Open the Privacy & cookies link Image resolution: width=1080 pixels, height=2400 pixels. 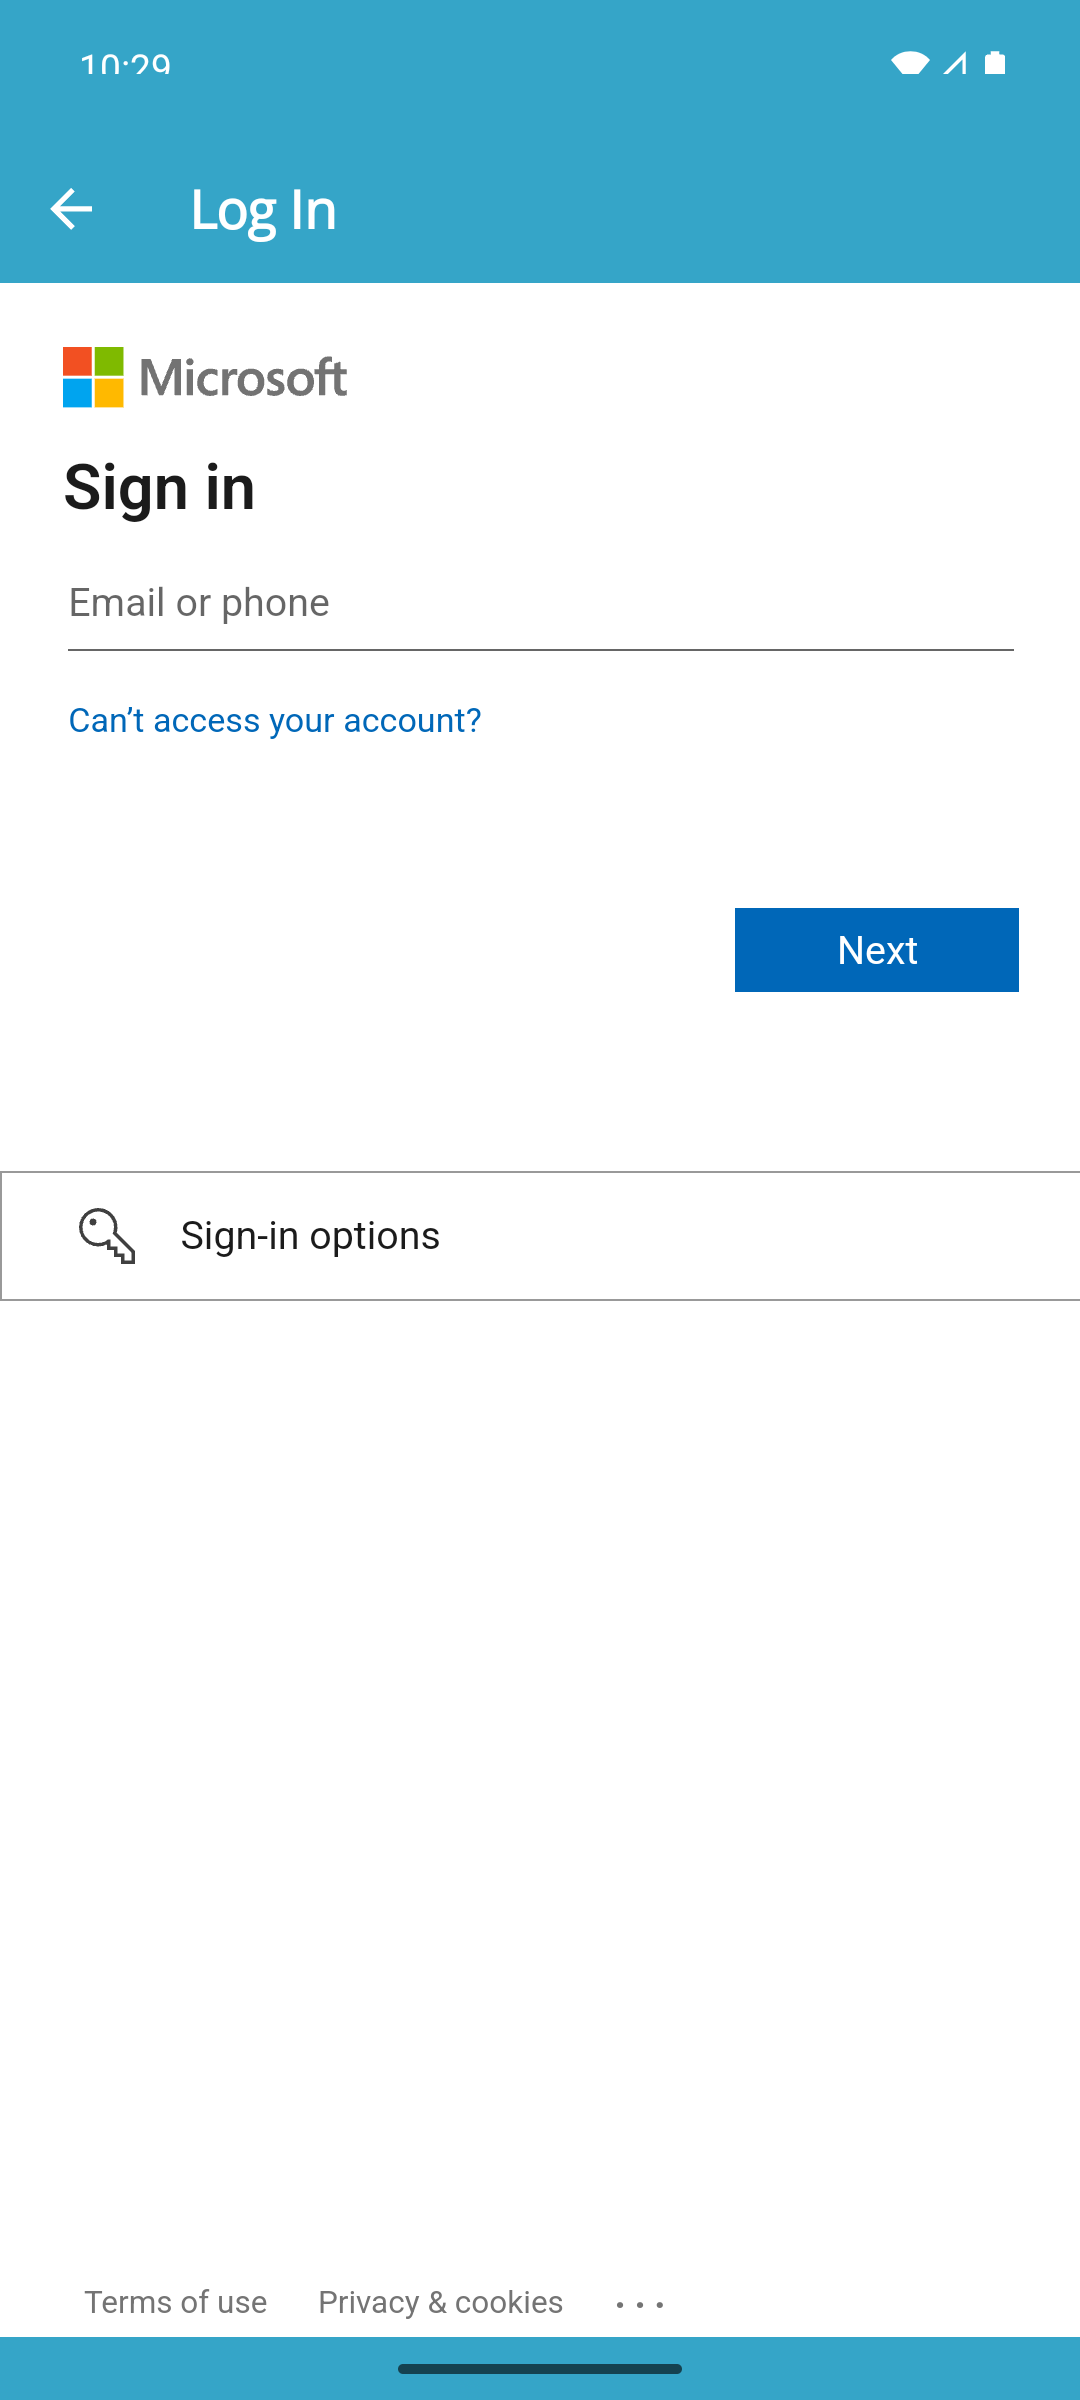440,2302
